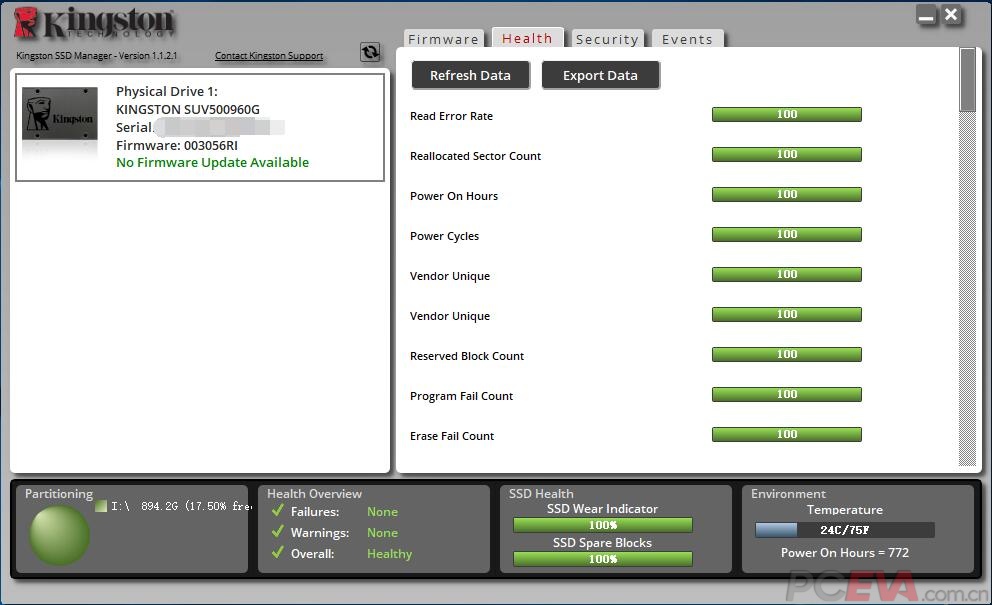992x605 pixels.
Task: Click the Kingston SSD drive thumbnail
Action: 59,114
